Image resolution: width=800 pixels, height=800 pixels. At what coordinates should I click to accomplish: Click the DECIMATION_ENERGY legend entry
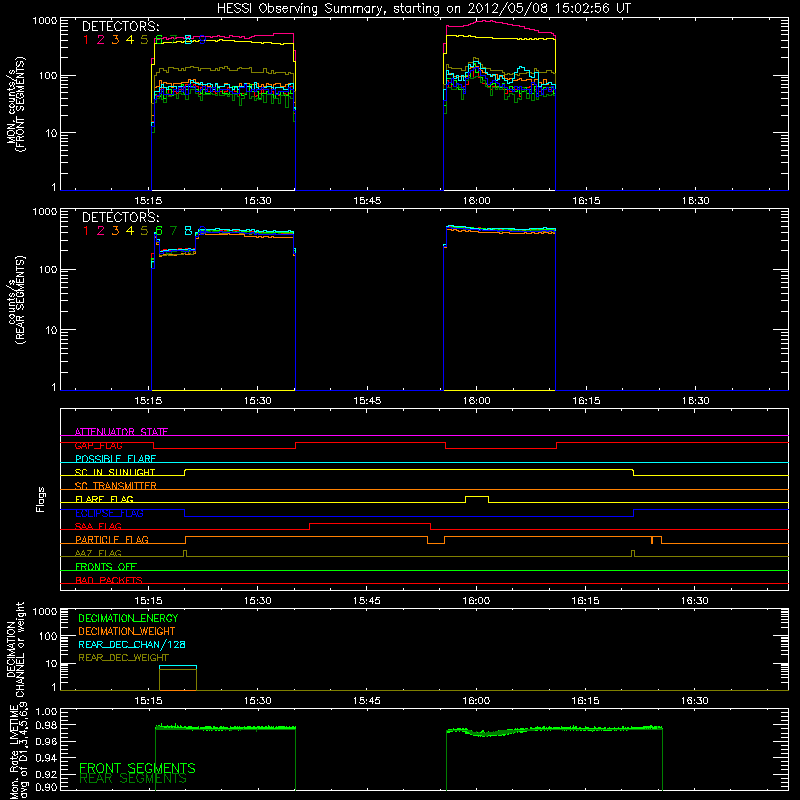tap(128, 618)
